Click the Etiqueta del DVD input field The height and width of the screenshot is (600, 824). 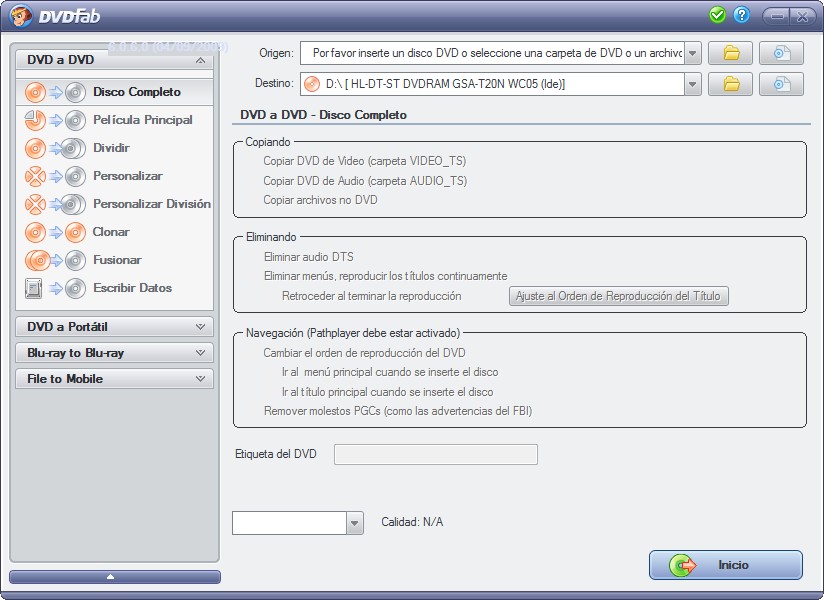tap(436, 454)
